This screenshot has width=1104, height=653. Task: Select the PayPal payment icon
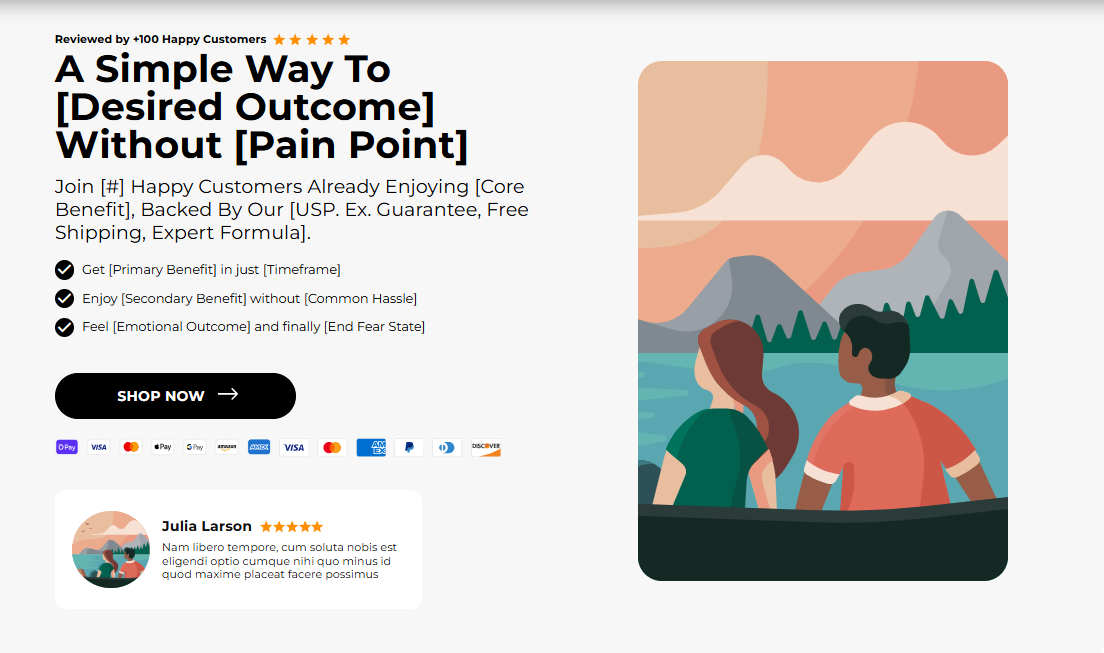[x=409, y=447]
